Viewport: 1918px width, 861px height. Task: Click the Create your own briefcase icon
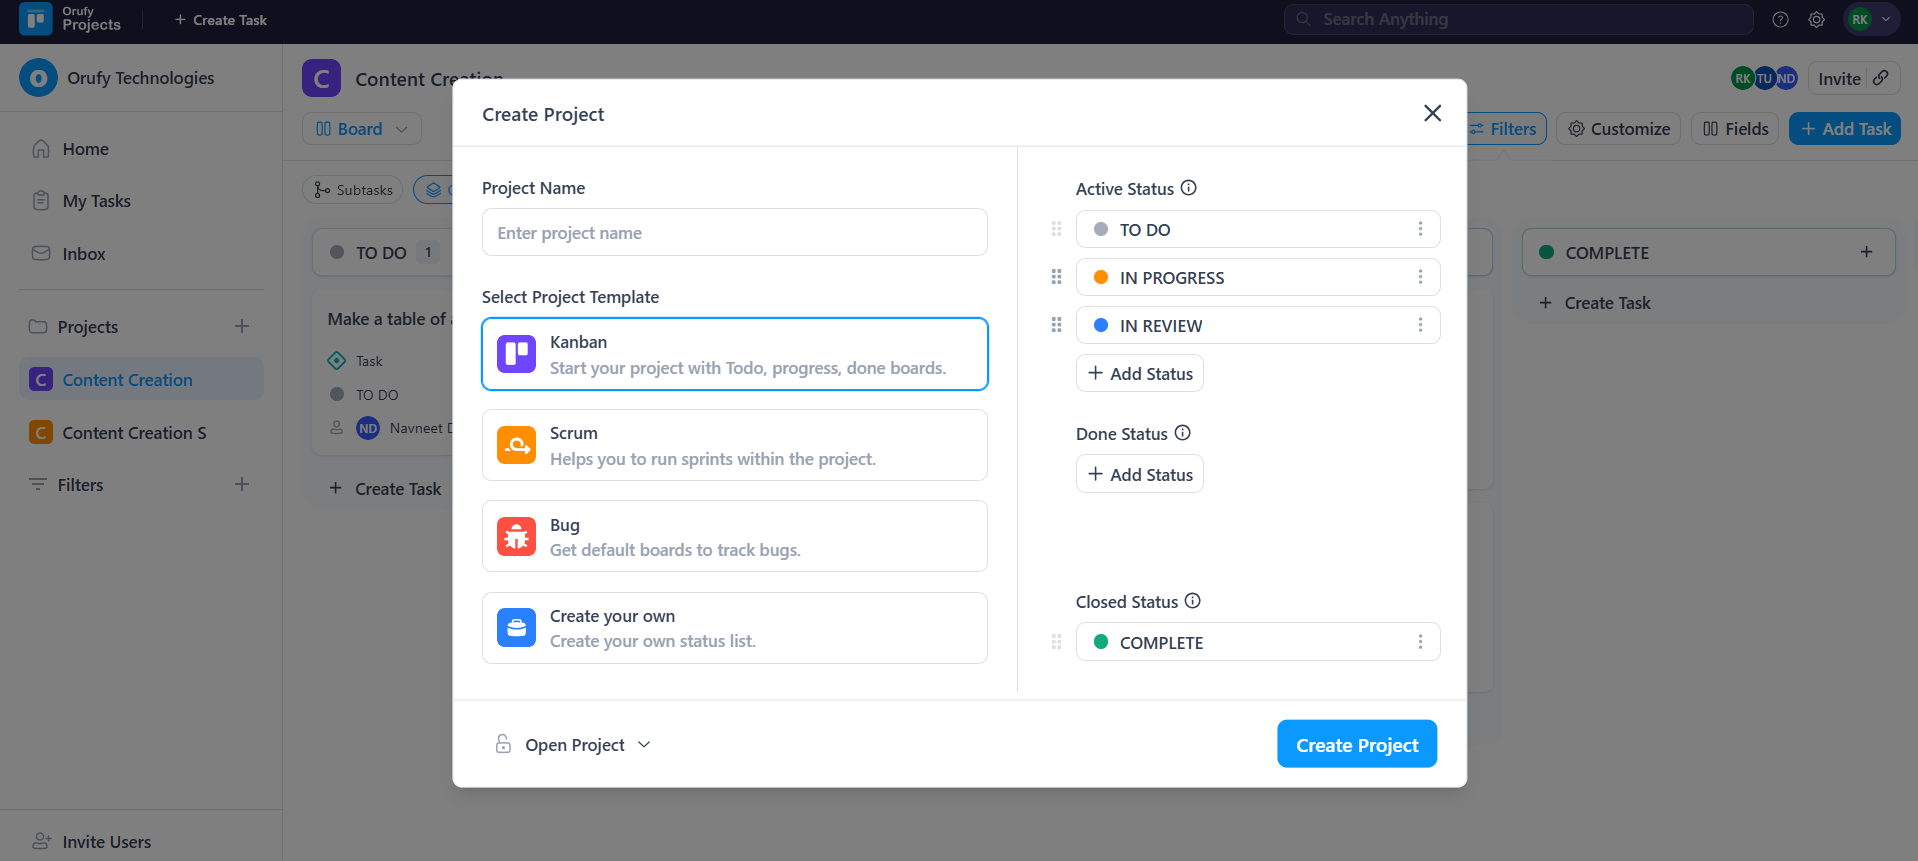pyautogui.click(x=516, y=628)
